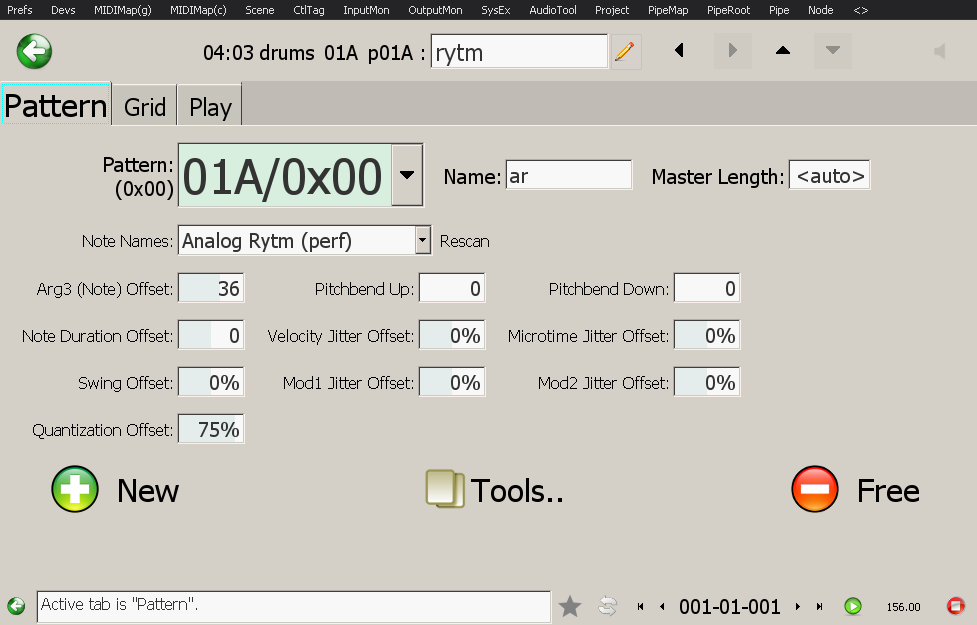Click the Rescan button
Viewport: 977px width, 625px height.
coord(465,242)
